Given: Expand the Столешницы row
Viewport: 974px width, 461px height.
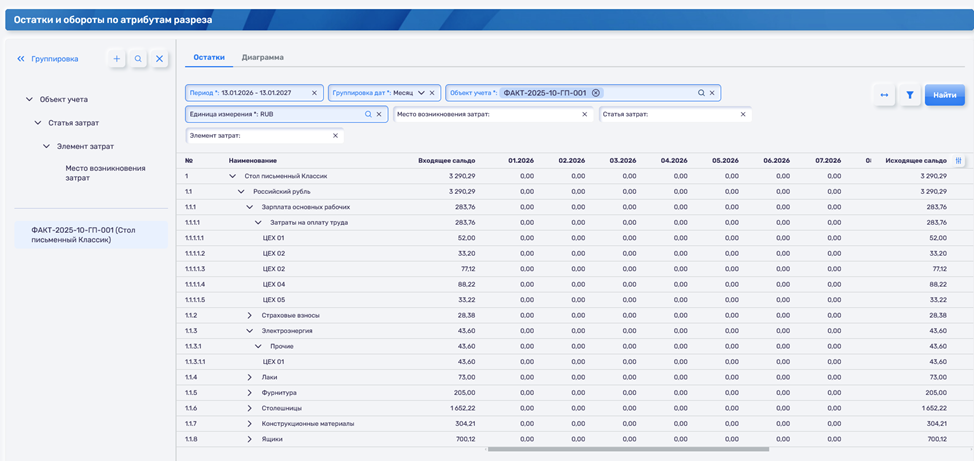Looking at the screenshot, I should click(x=250, y=408).
